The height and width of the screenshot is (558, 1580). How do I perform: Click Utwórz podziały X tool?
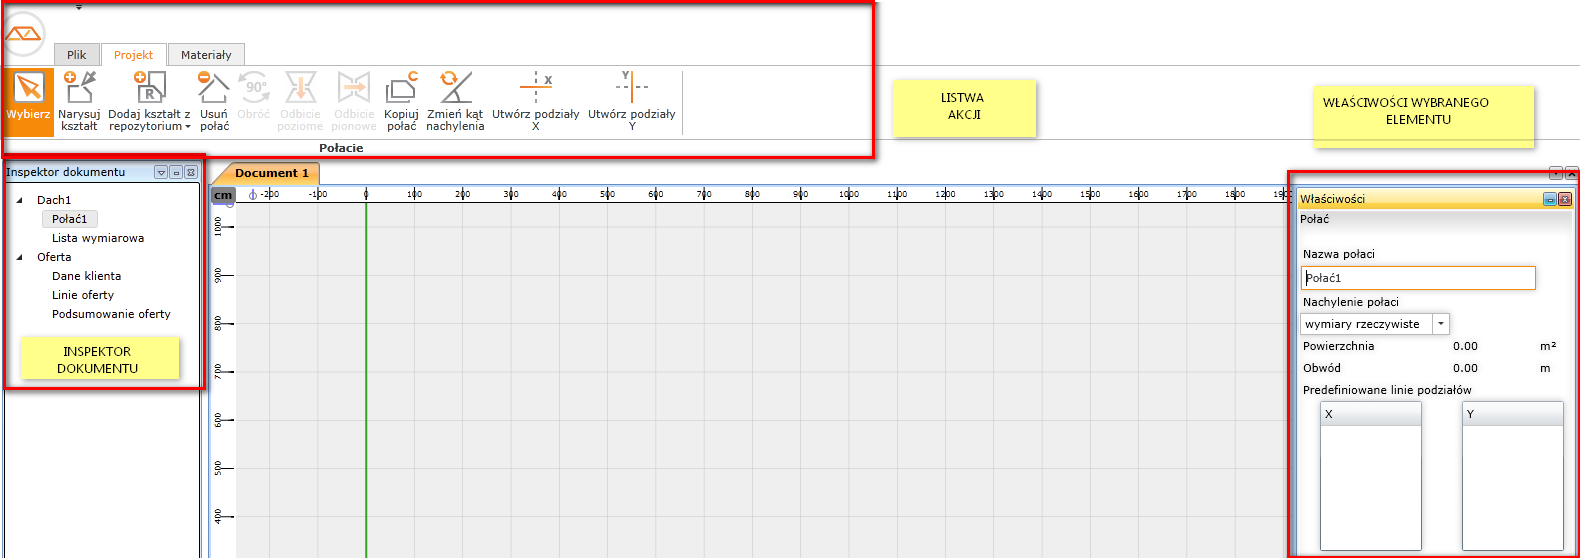[535, 100]
